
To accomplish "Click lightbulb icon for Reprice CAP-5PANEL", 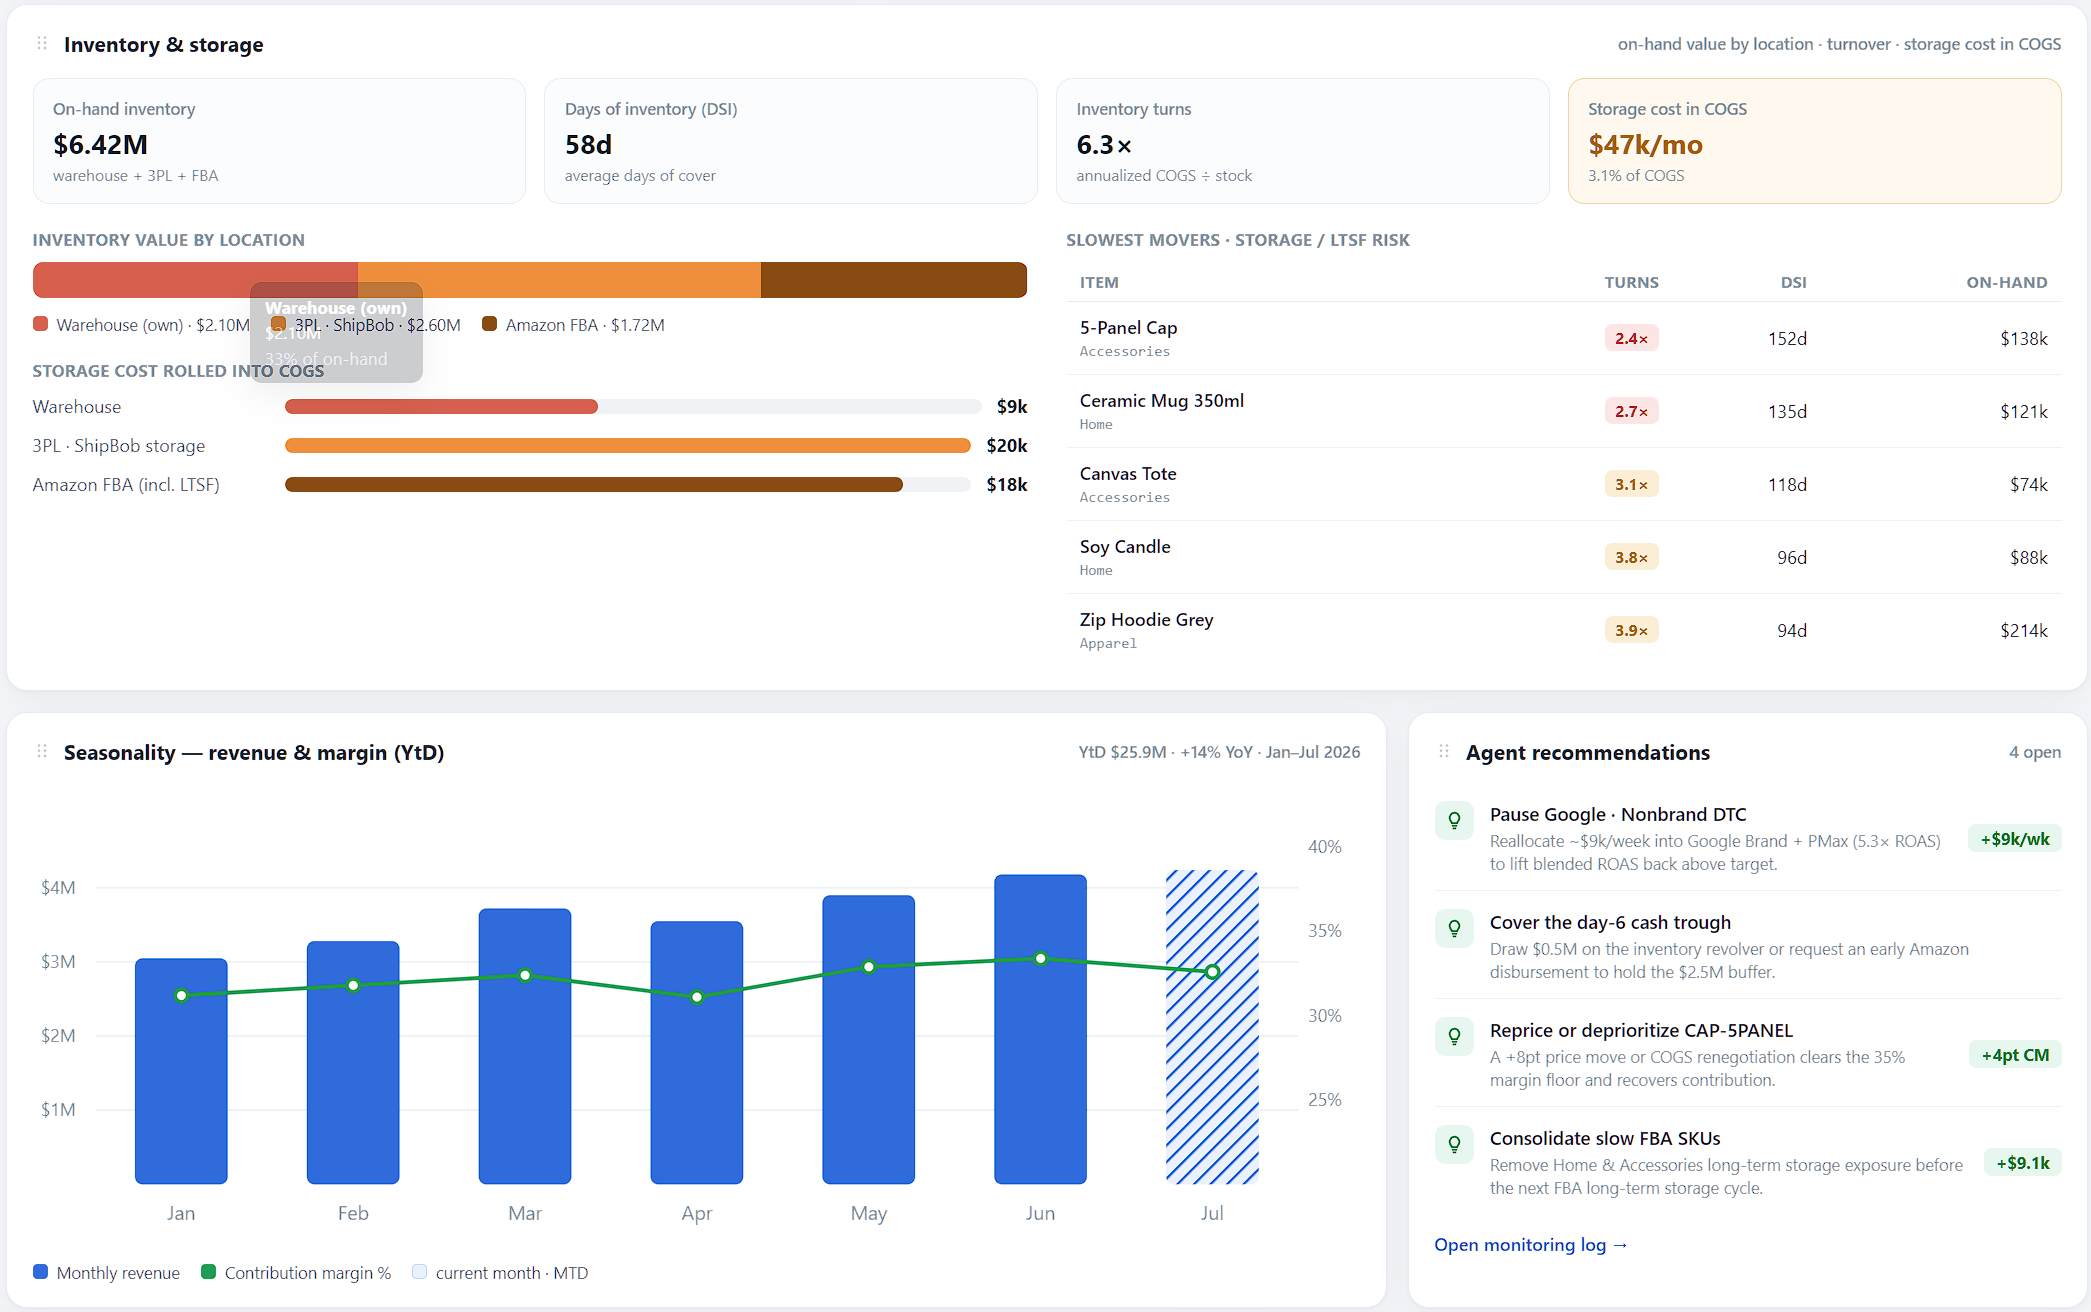I will [1454, 1037].
